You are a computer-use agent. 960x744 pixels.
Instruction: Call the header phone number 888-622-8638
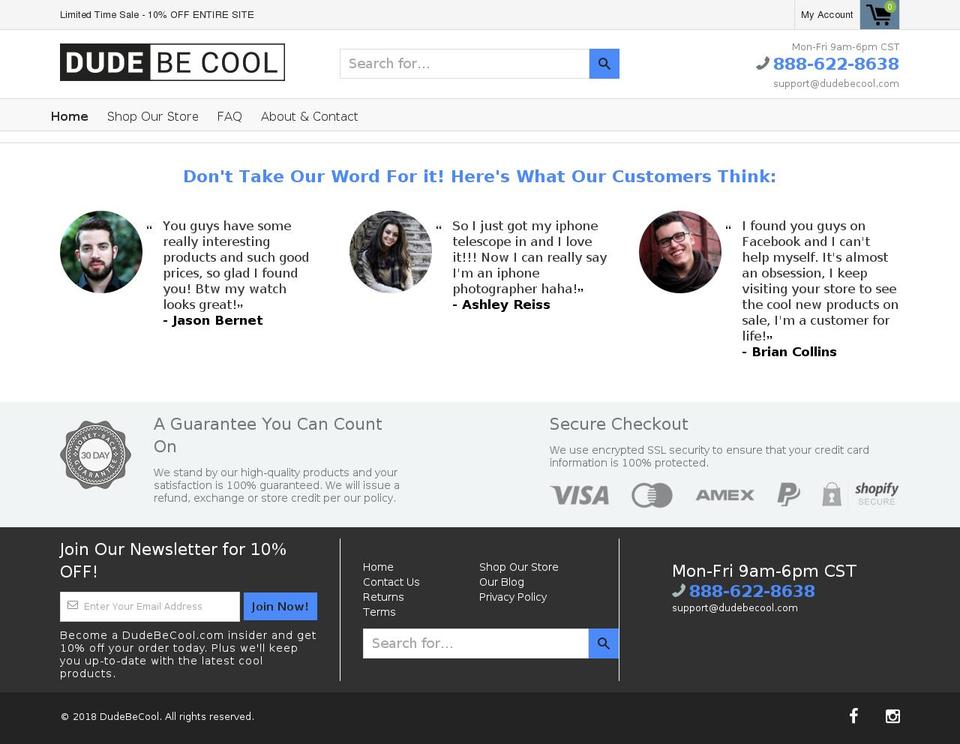pyautogui.click(x=836, y=64)
